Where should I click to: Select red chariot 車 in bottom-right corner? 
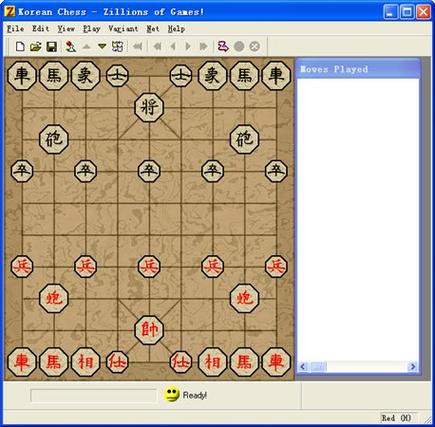276,362
